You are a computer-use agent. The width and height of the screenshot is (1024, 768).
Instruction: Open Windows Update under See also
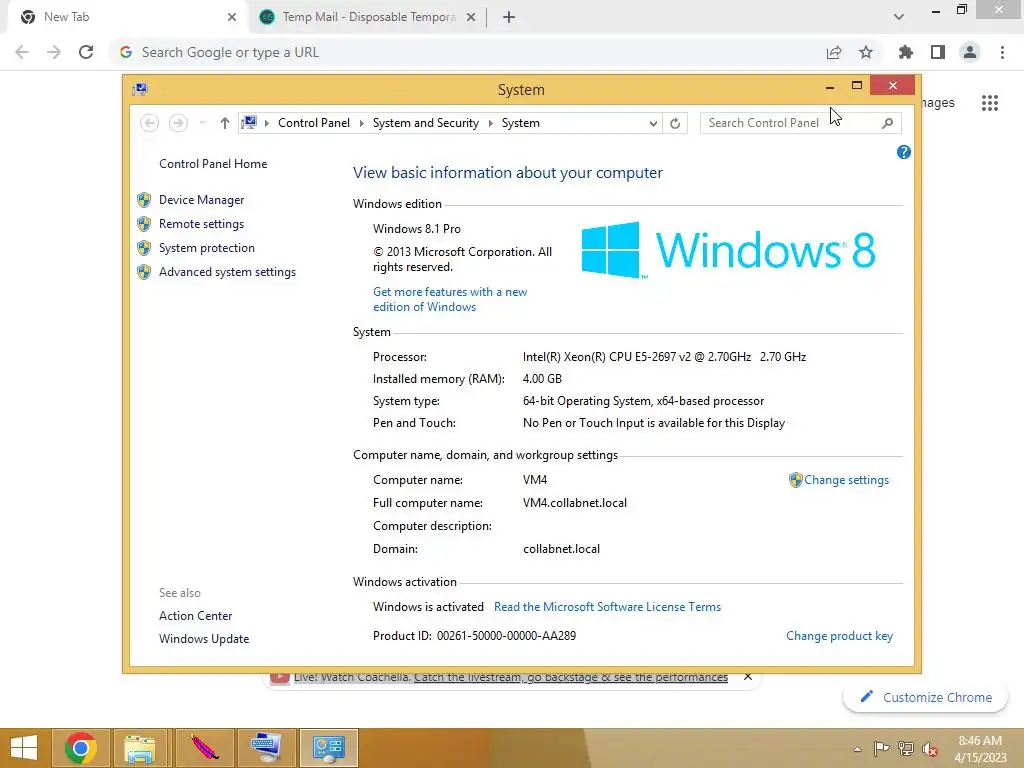204,639
